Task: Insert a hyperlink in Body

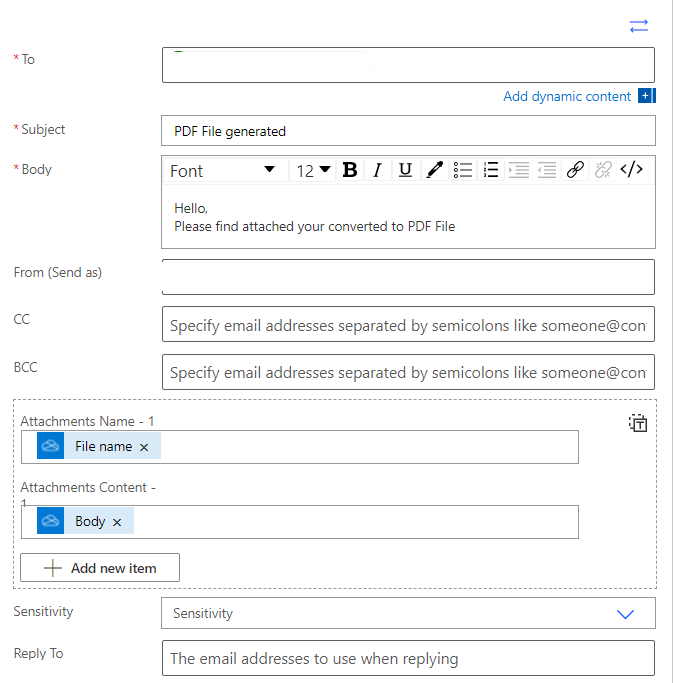Action: tap(575, 170)
